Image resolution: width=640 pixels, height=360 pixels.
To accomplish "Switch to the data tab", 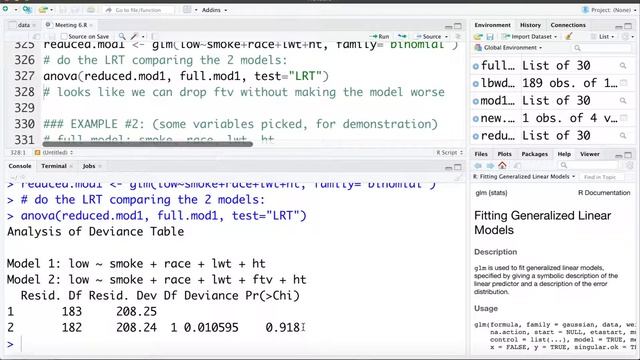I will coord(24,25).
